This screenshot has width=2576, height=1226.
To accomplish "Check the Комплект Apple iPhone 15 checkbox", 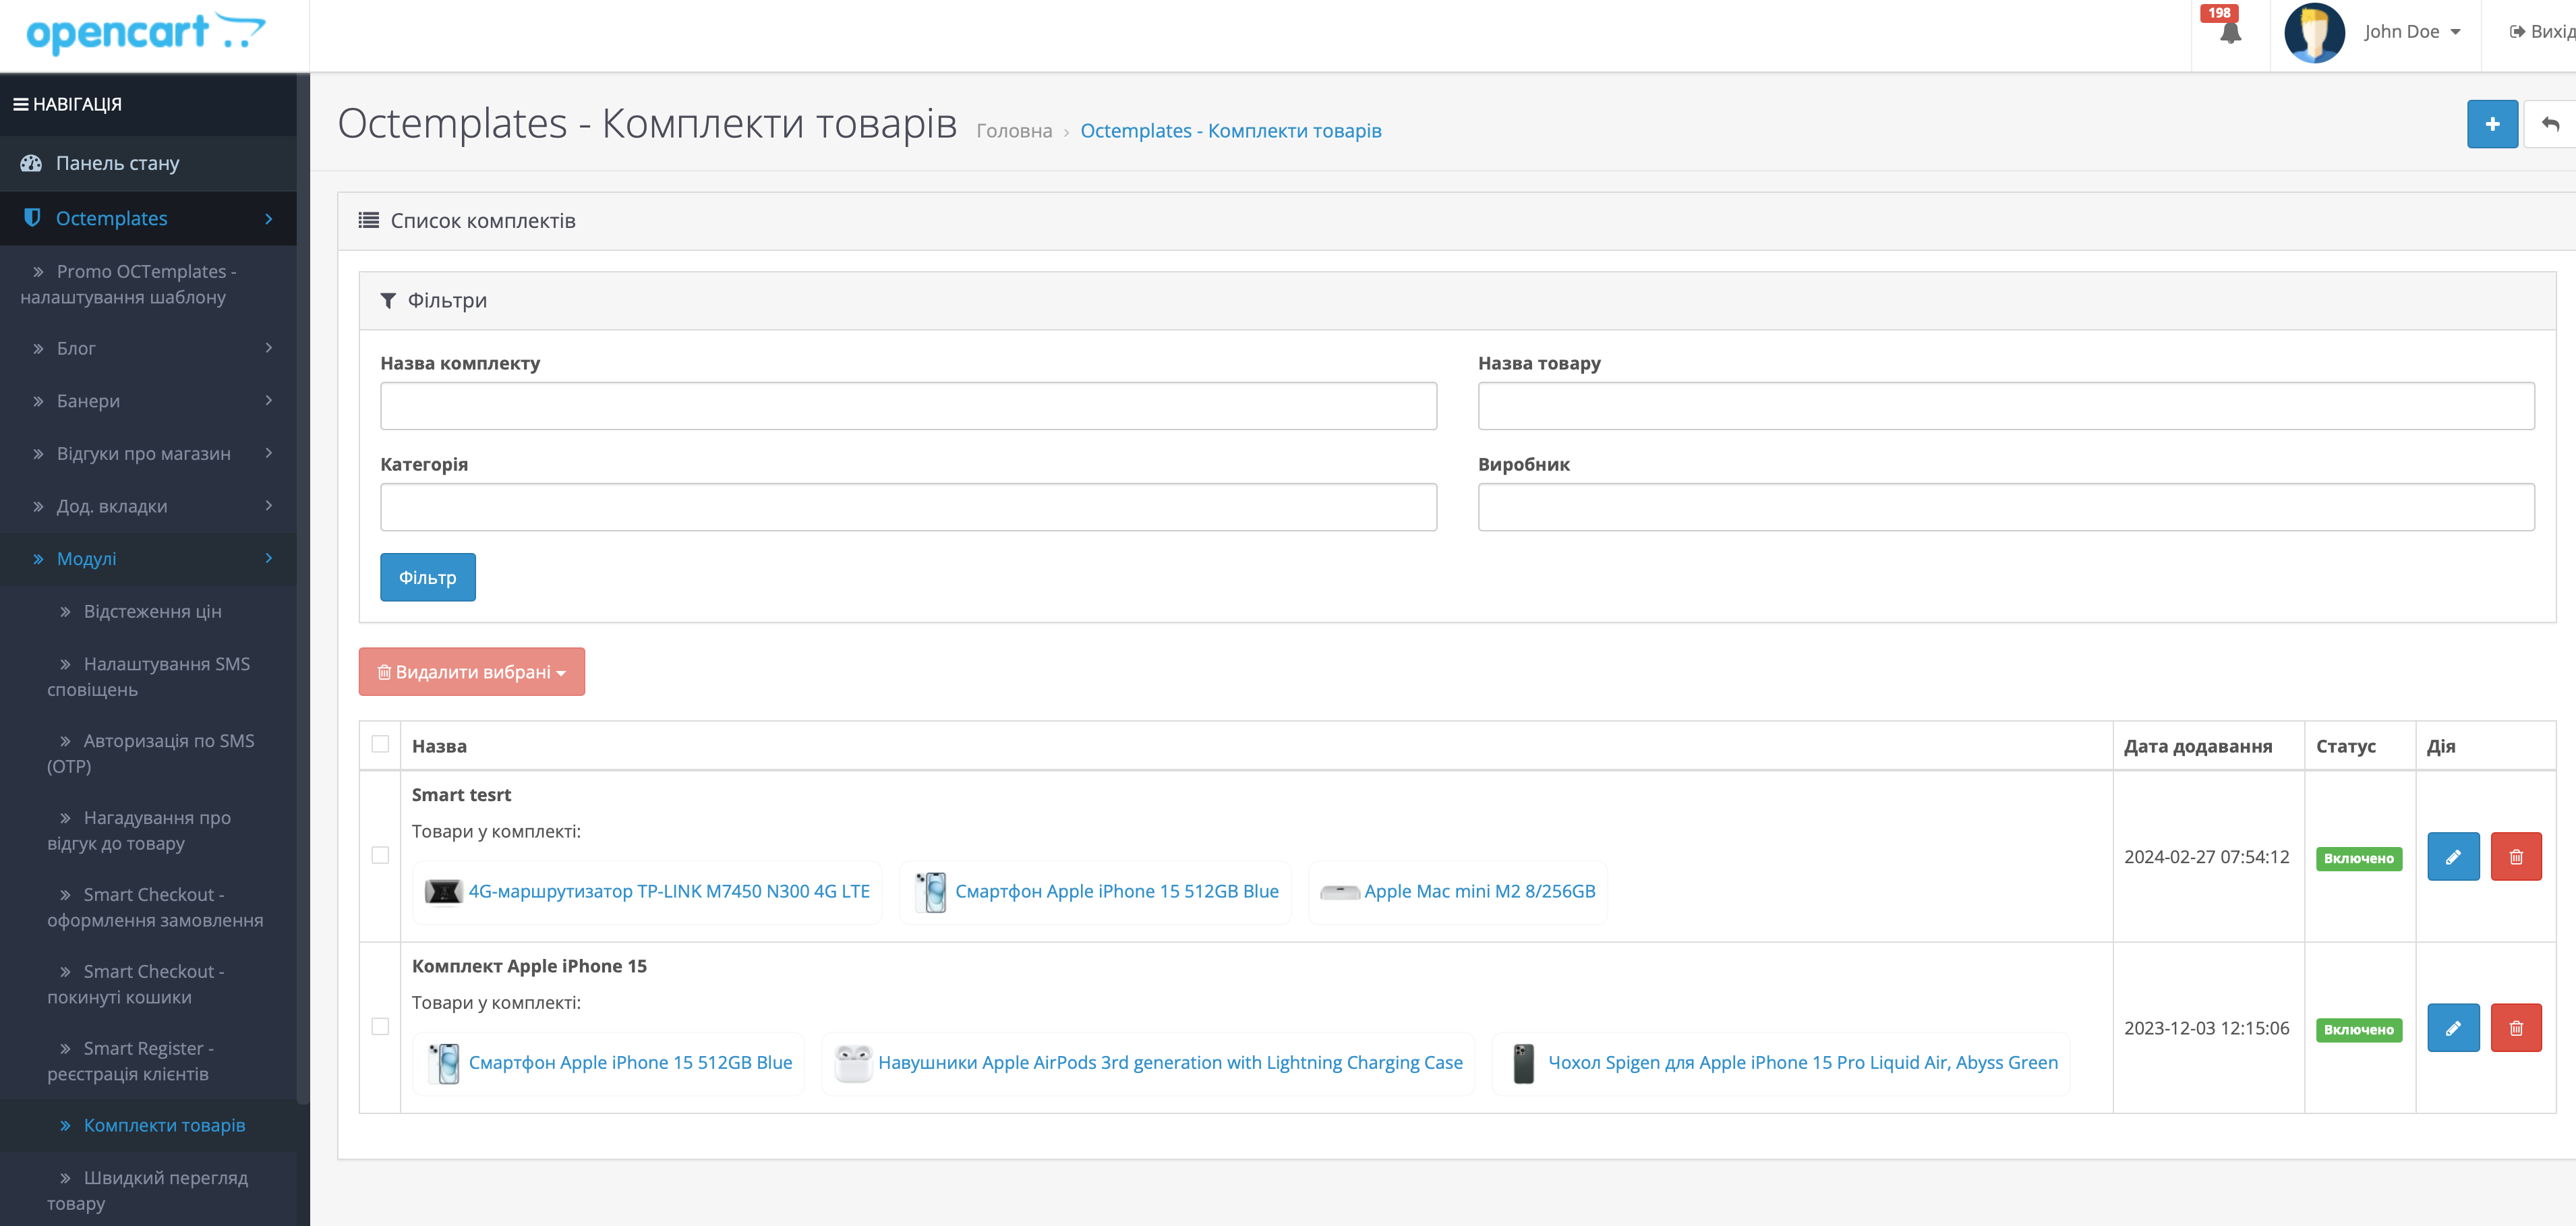I will point(380,1026).
